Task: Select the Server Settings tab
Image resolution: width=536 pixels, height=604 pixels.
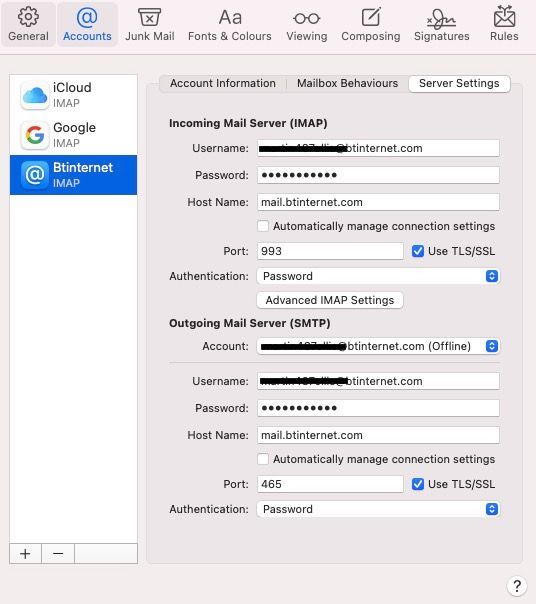Action: click(x=459, y=84)
